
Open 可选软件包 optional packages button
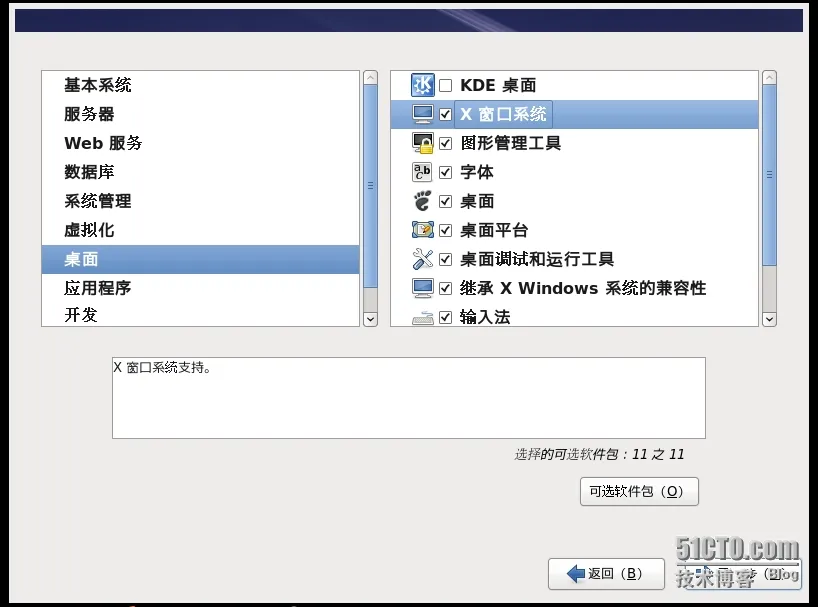(x=639, y=491)
